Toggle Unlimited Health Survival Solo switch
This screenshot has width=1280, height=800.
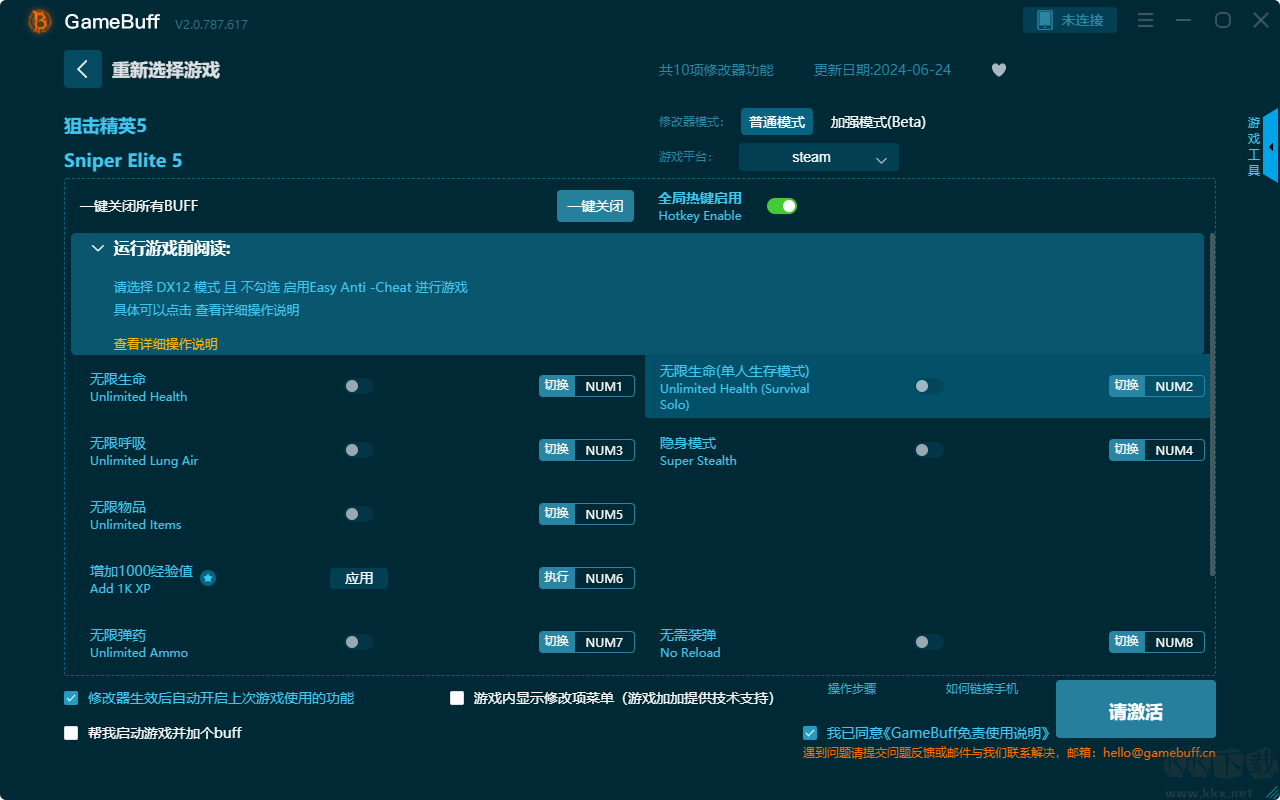point(929,386)
